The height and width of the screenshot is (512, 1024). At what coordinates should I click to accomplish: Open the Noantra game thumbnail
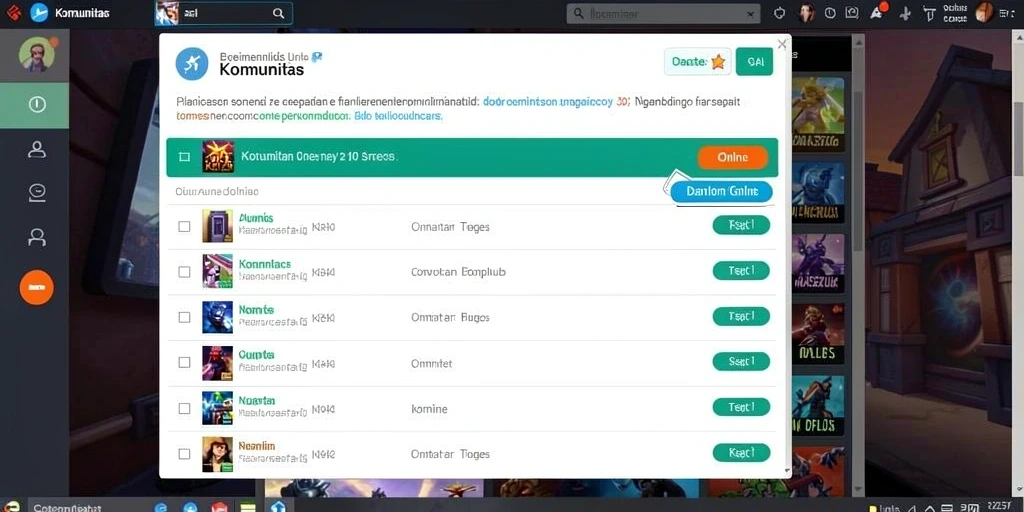tap(217, 408)
